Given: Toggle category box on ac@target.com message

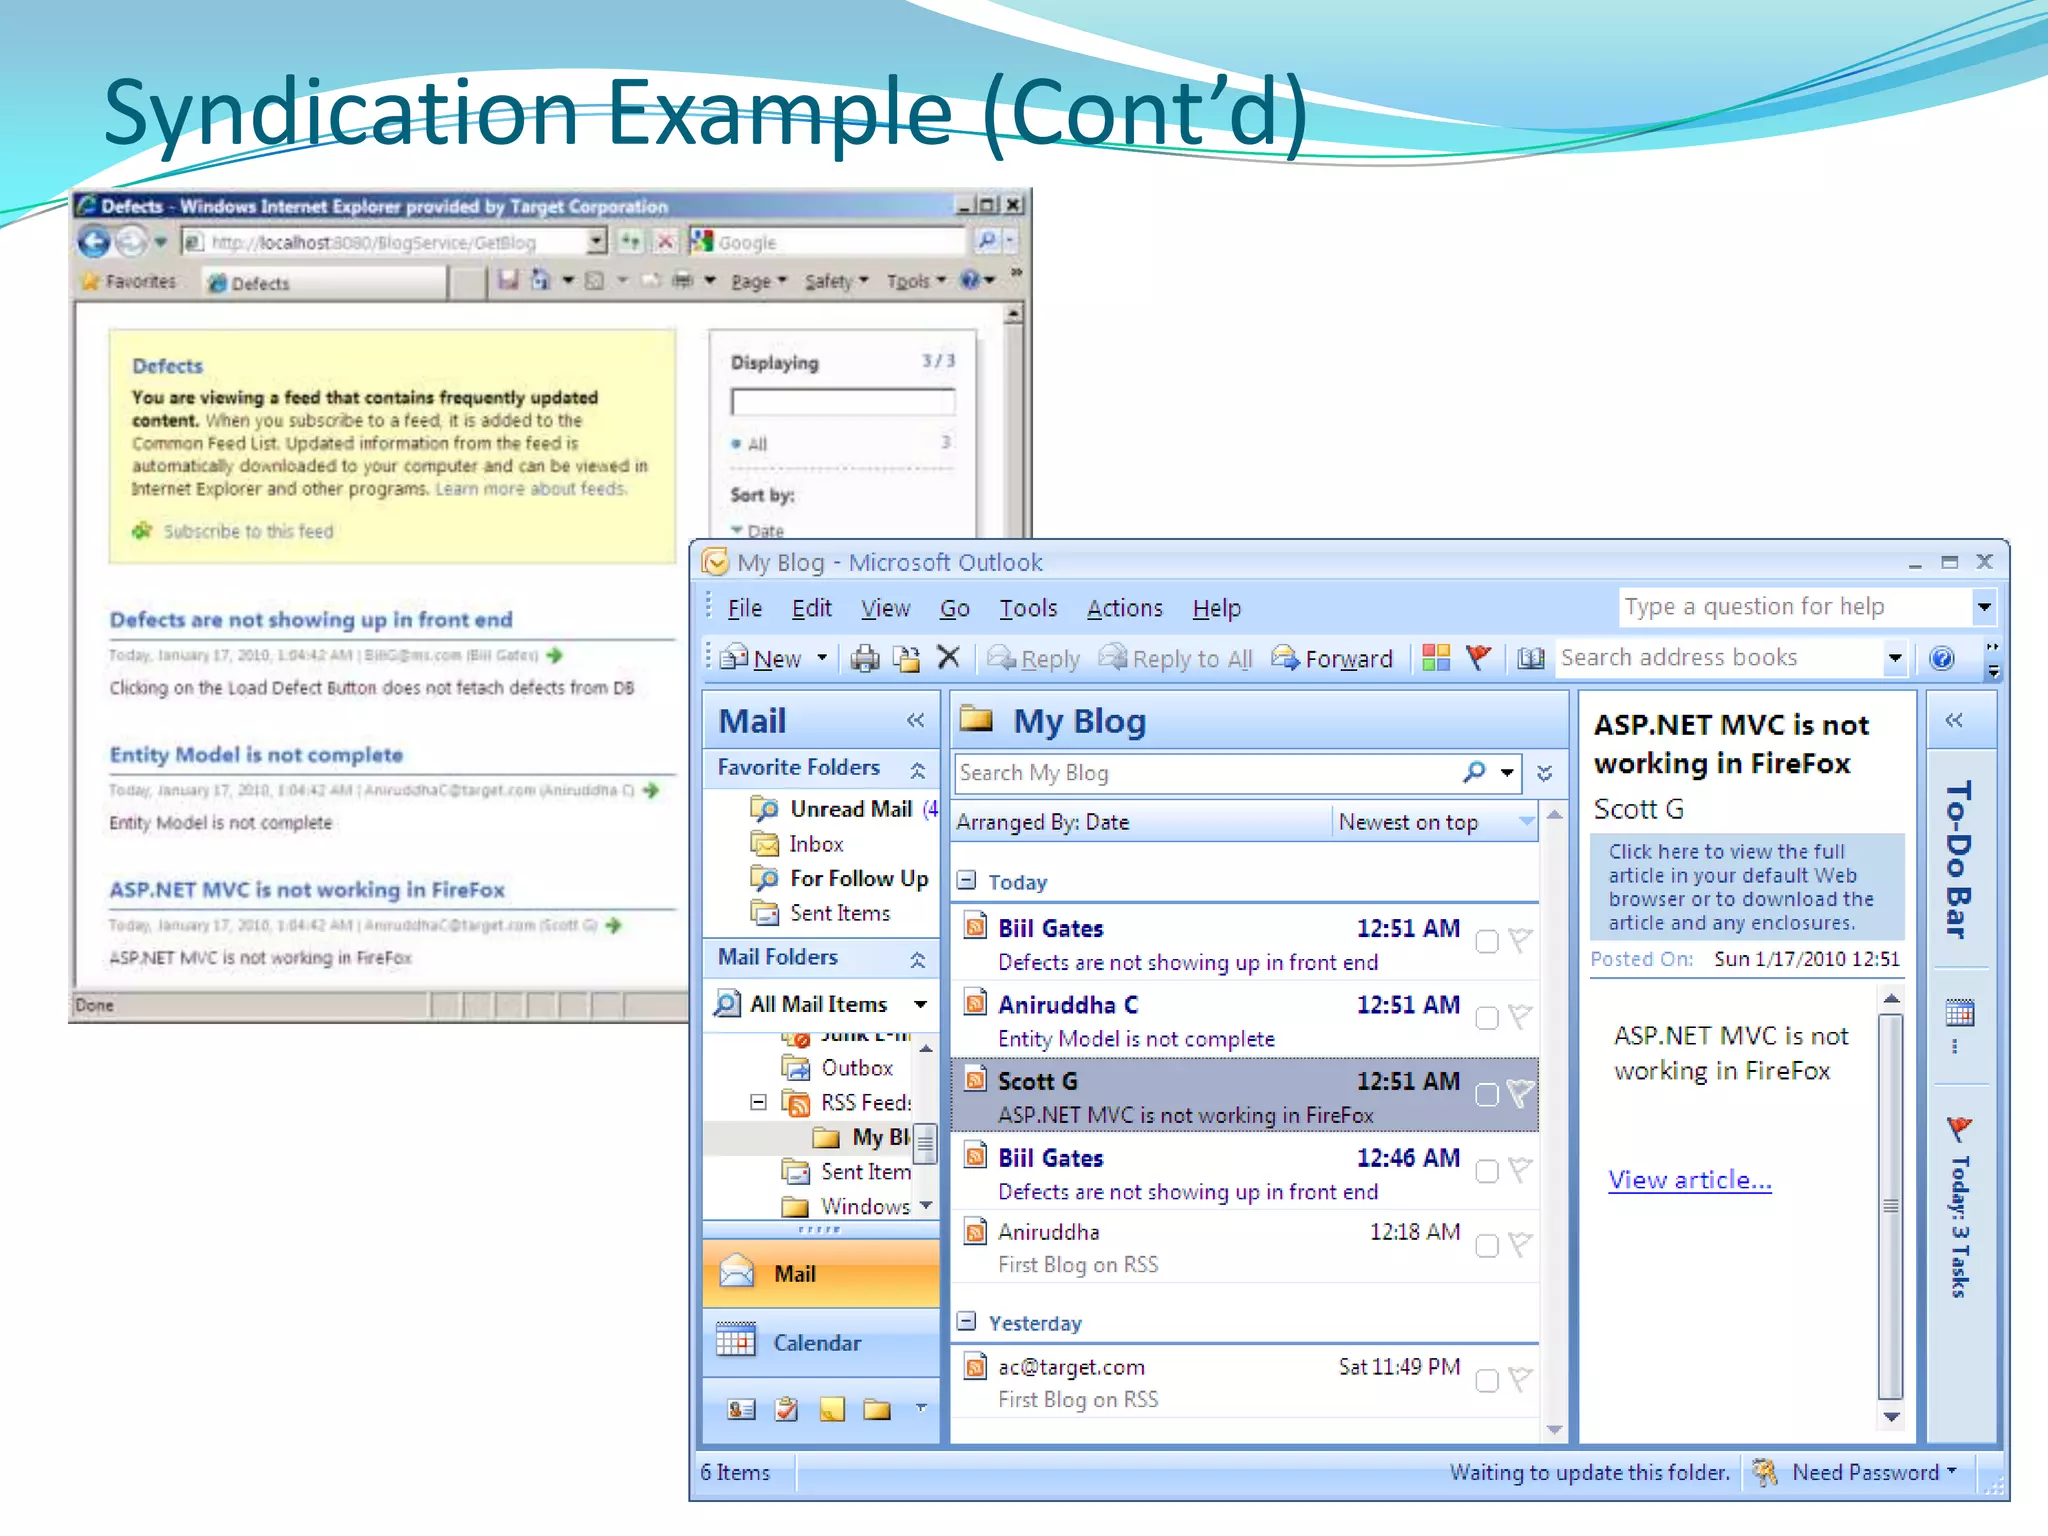Looking at the screenshot, I should click(x=1487, y=1381).
